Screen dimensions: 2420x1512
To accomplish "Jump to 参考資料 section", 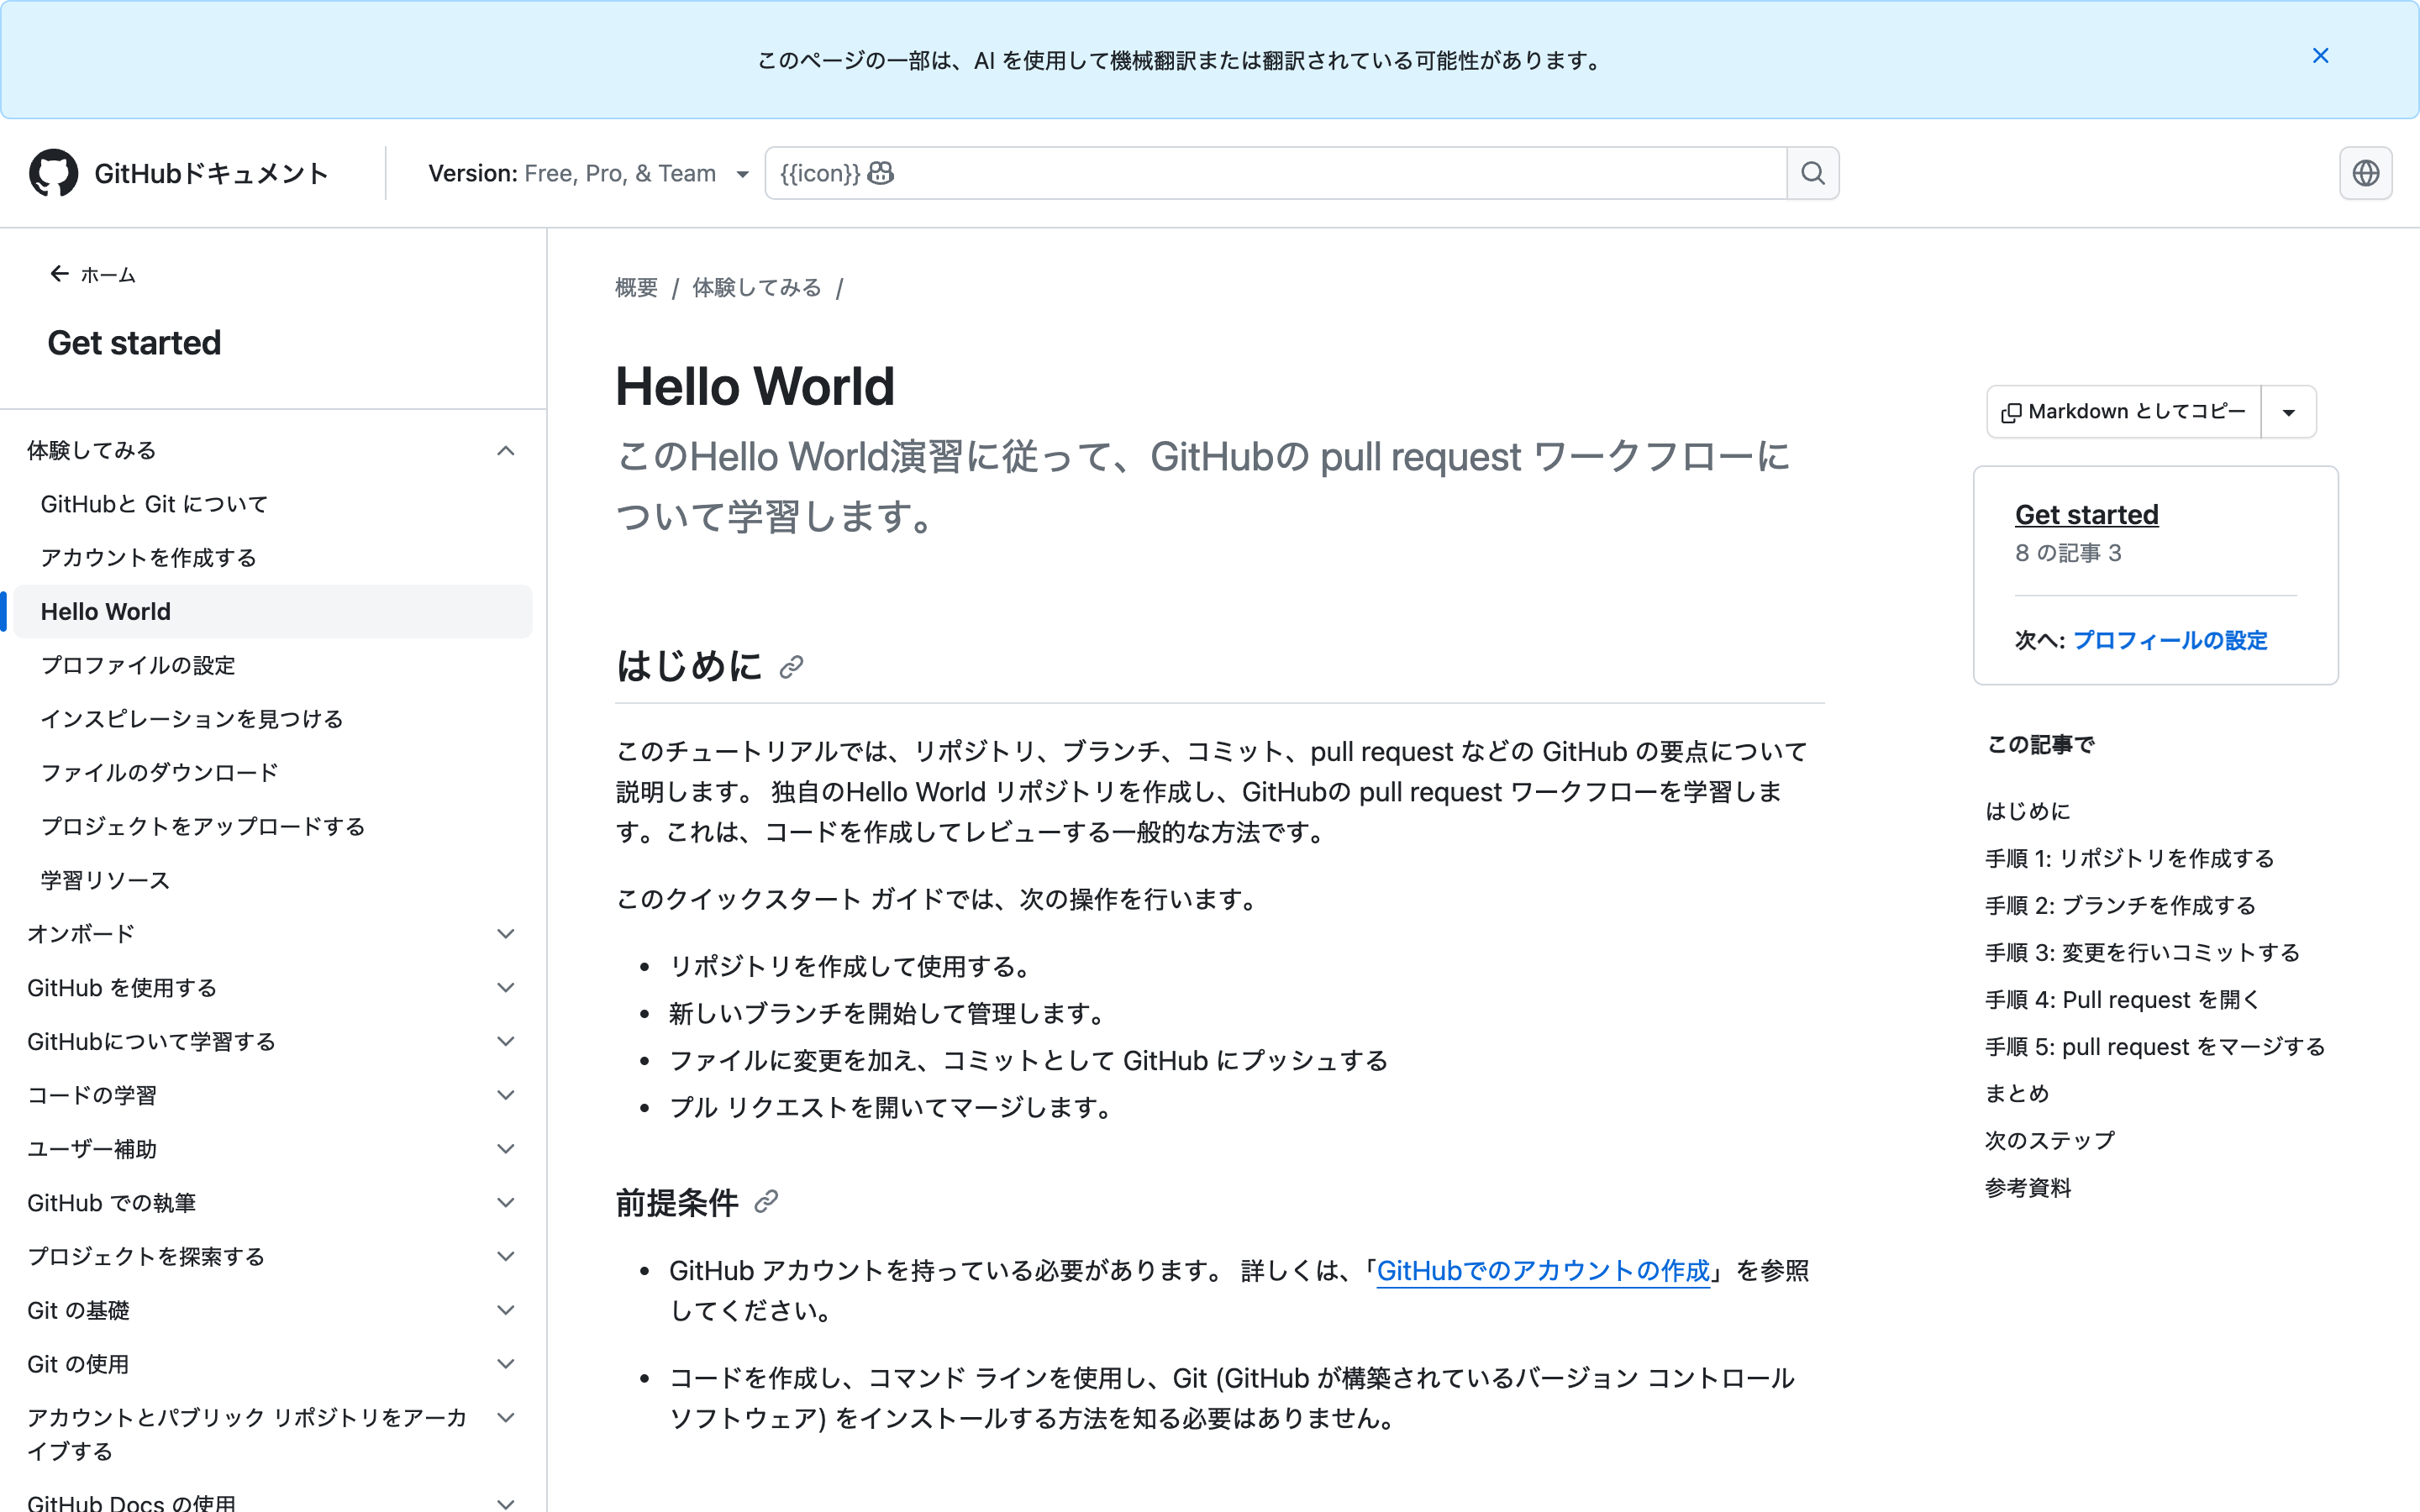I will [x=2027, y=1187].
